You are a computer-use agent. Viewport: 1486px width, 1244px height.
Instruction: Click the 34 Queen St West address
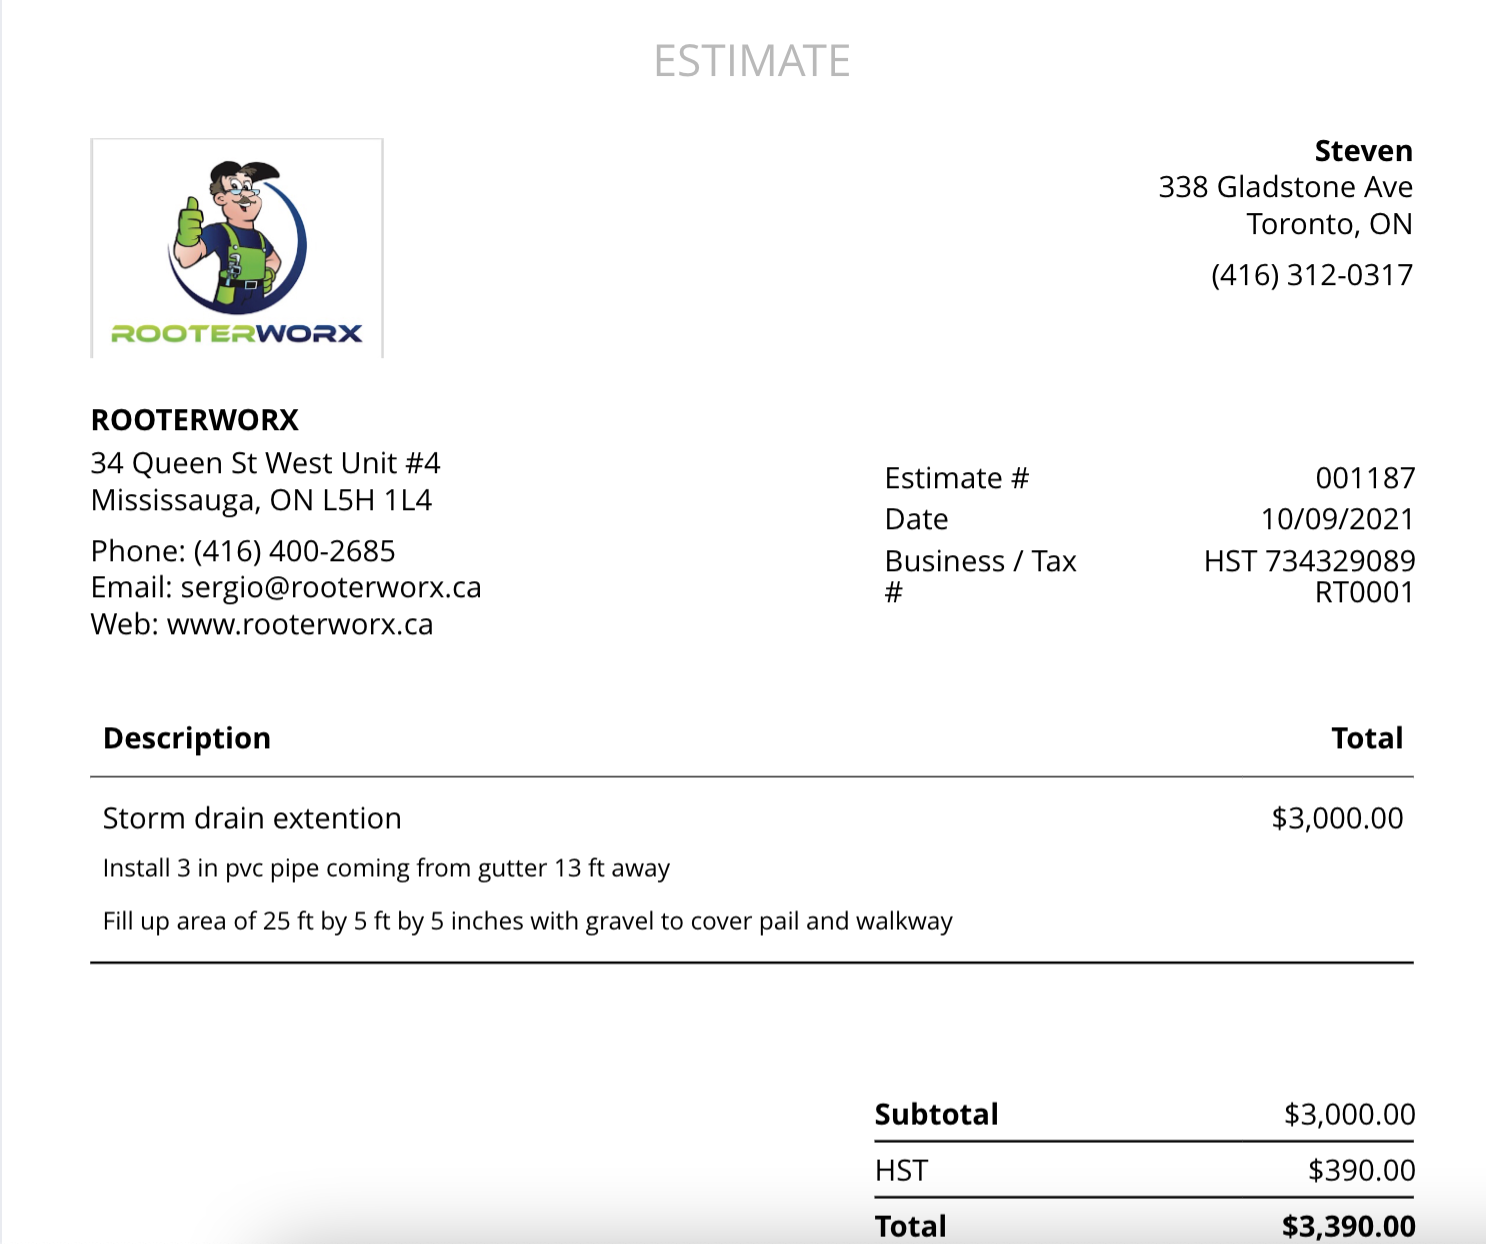point(265,464)
